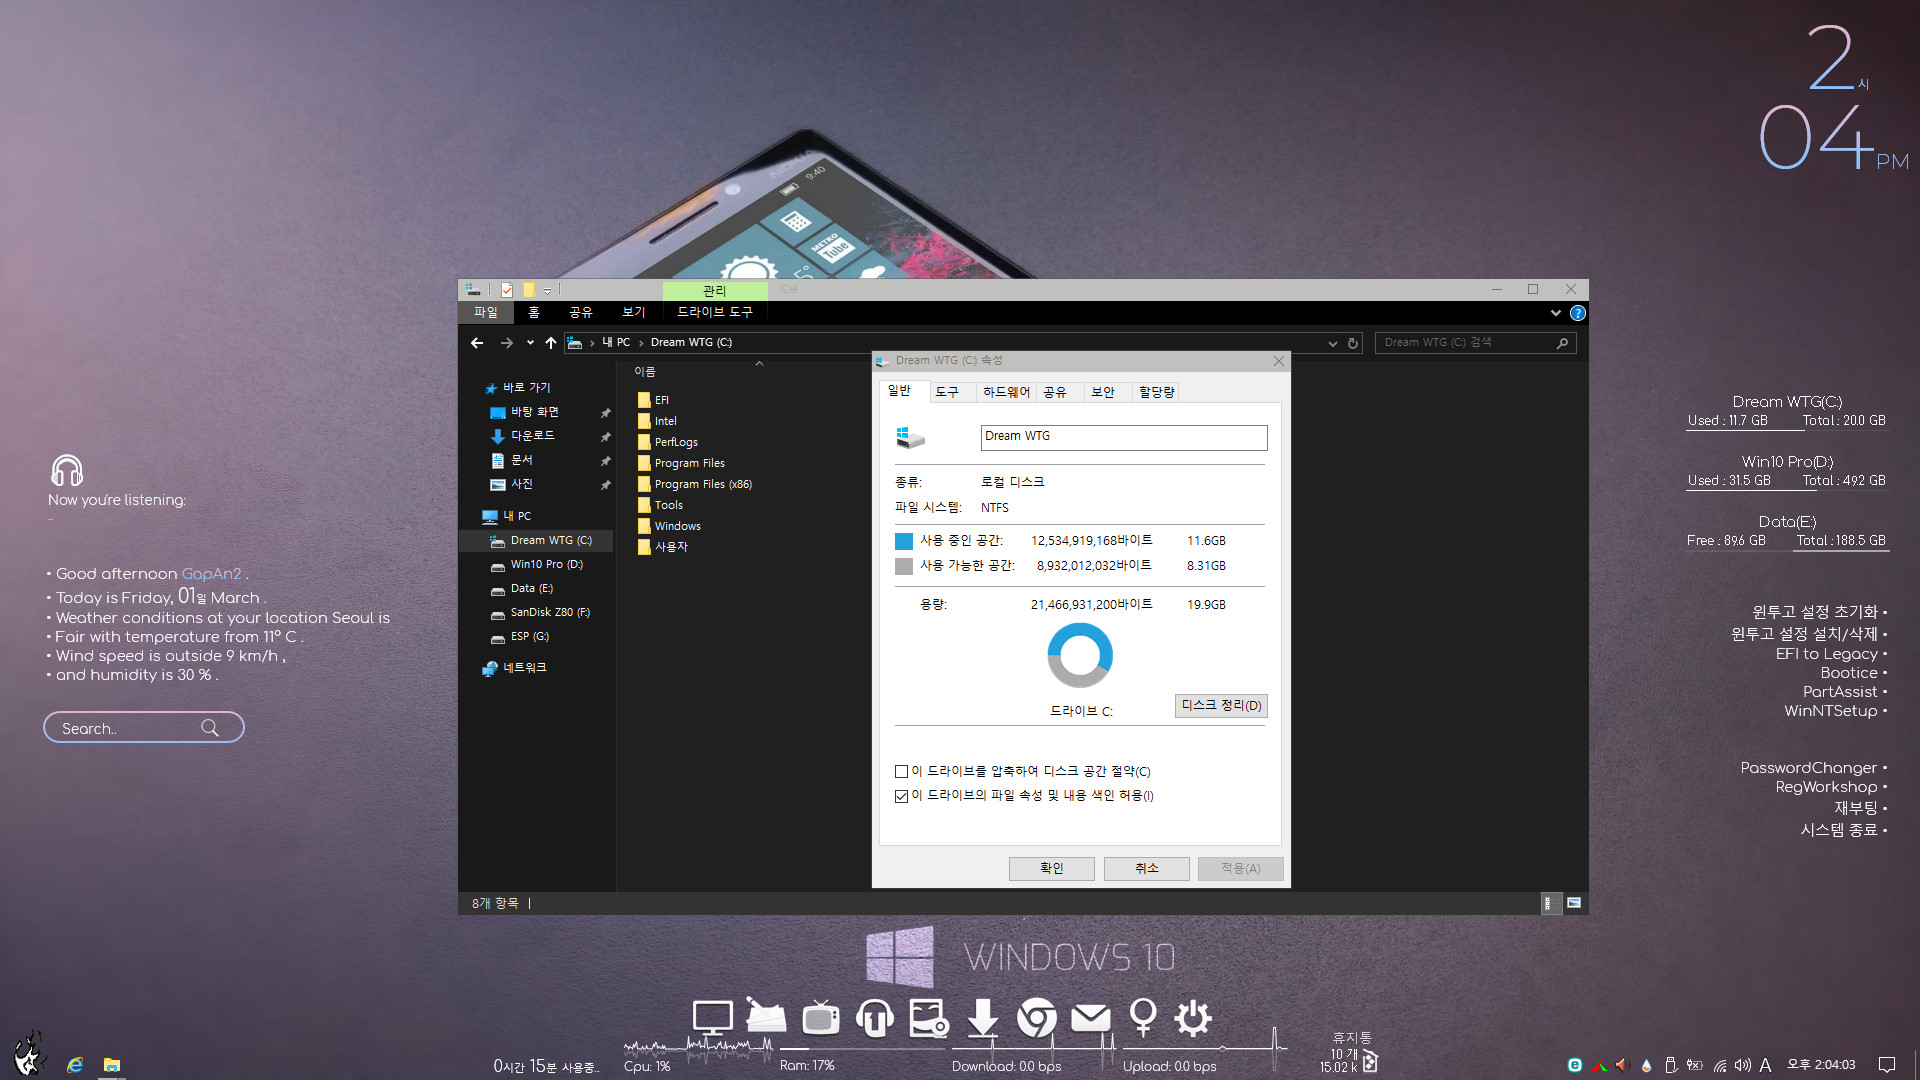Screen dimensions: 1920x1080
Task: Click the Bootice desktop link
Action: pyautogui.click(x=1849, y=673)
